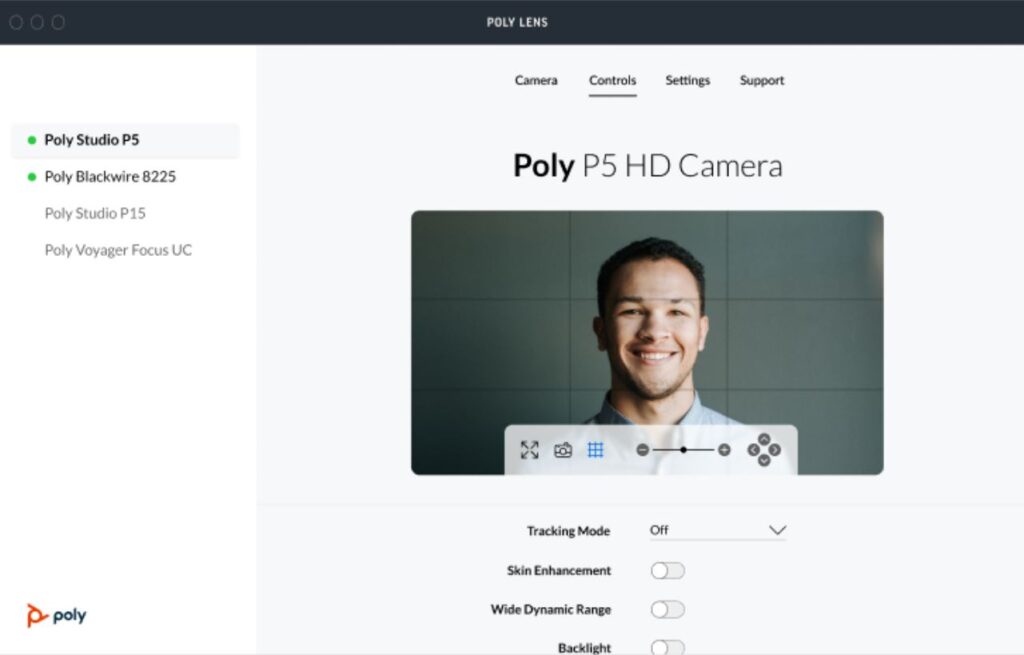Screen dimensions: 1024x655
Task: Click the Poly logo in the sidebar
Action: [57, 615]
